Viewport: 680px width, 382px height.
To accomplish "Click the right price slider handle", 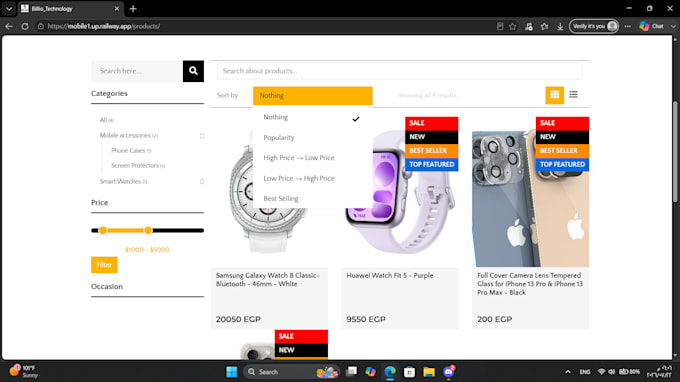I will point(148,230).
